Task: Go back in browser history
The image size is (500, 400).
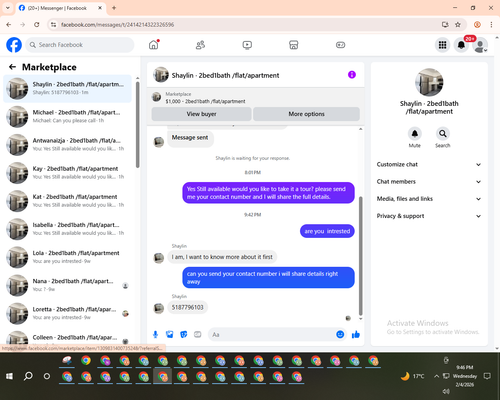Action: pos(9,24)
